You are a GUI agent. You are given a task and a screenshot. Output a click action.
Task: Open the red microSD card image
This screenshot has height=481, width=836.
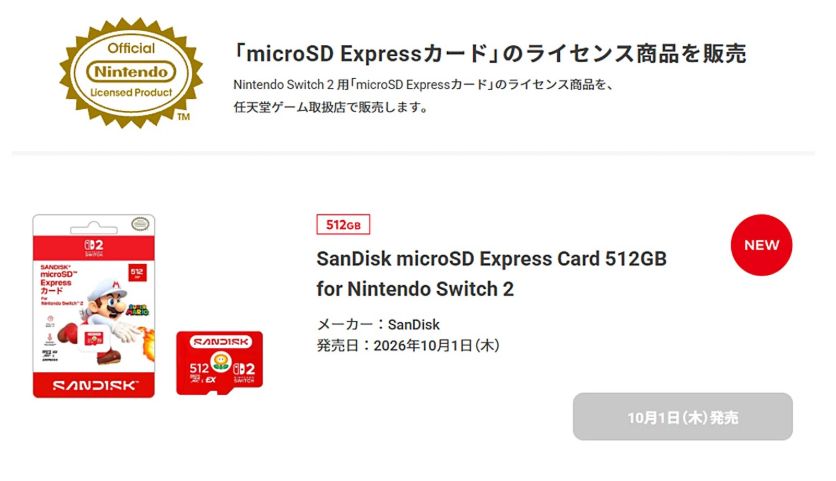click(220, 363)
